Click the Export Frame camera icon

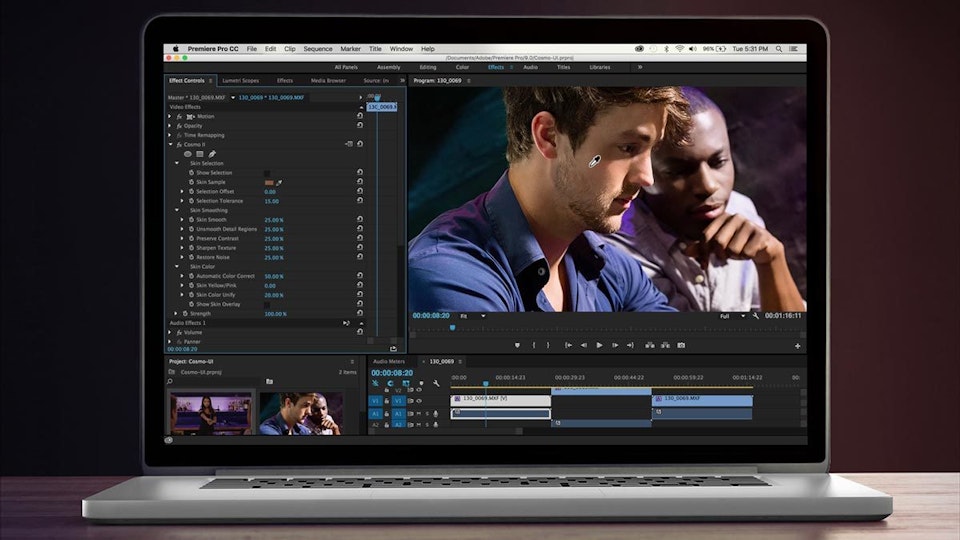(x=681, y=345)
